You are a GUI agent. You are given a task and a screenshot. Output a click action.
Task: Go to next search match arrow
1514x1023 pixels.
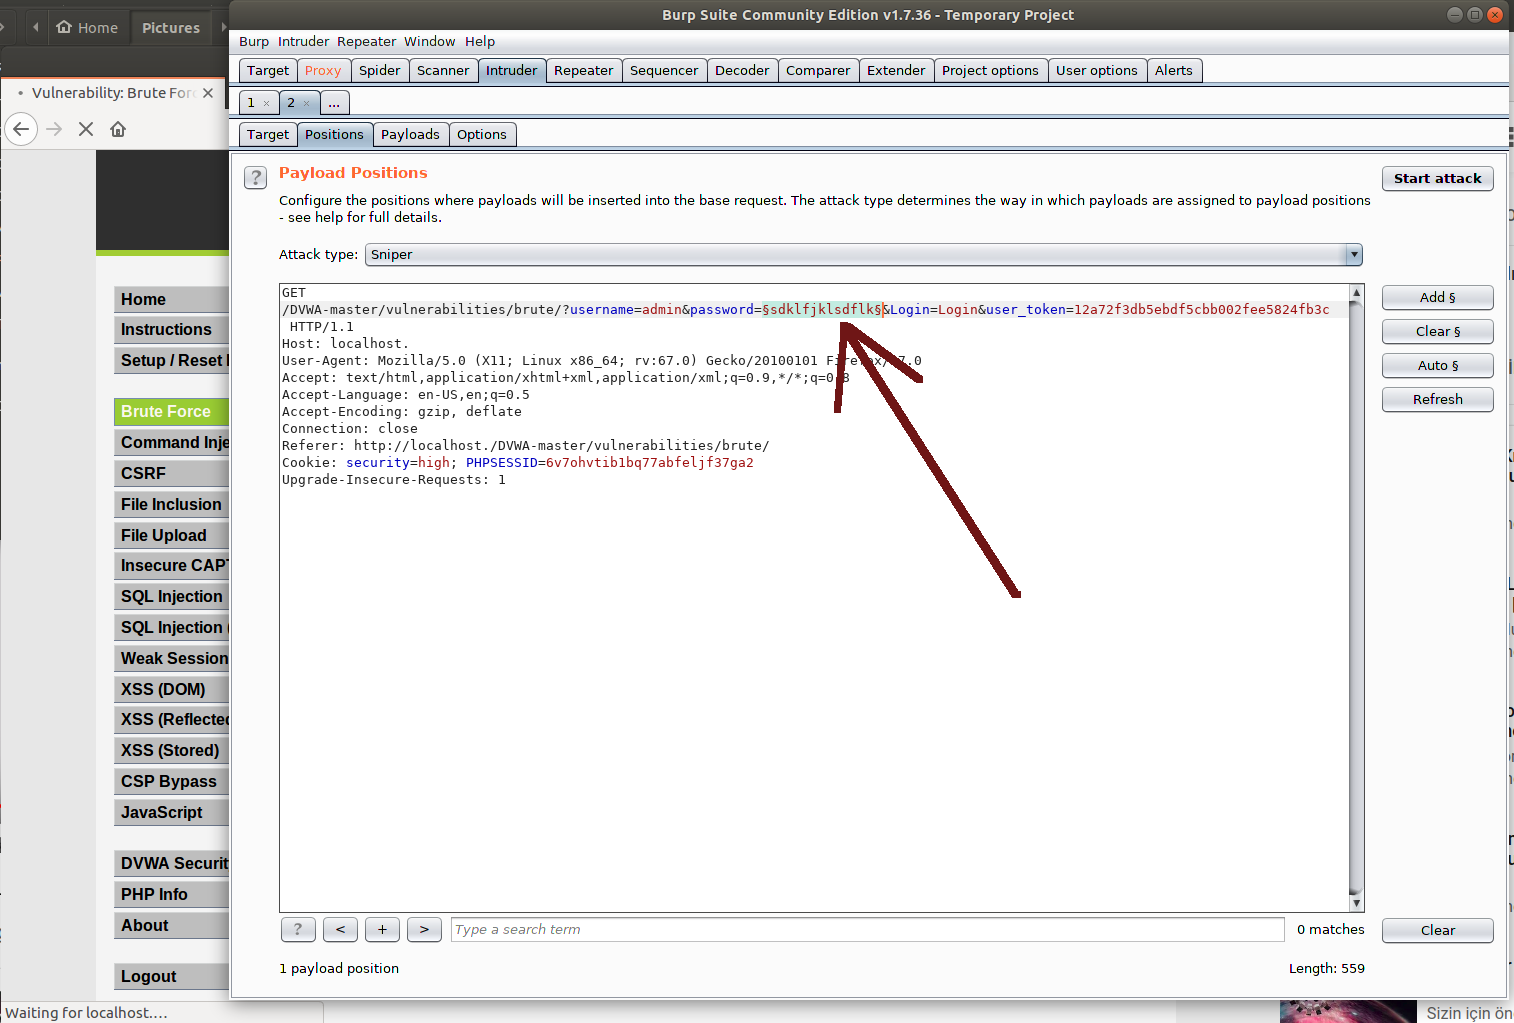pos(424,929)
